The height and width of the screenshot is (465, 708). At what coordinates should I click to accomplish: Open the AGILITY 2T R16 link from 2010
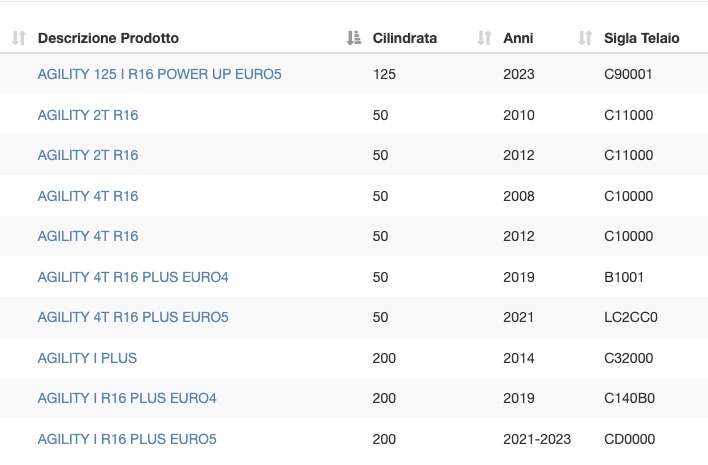point(88,115)
